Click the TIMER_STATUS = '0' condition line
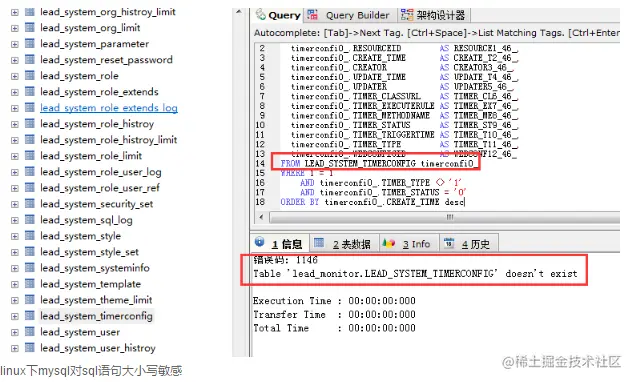634x382 pixels. [x=383, y=192]
